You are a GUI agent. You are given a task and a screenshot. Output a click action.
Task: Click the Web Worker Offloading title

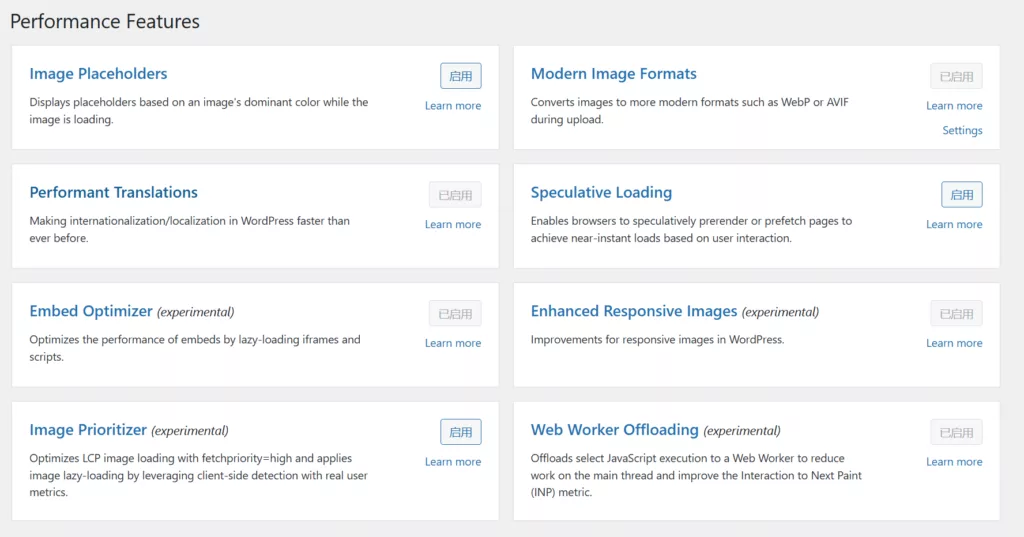point(614,430)
